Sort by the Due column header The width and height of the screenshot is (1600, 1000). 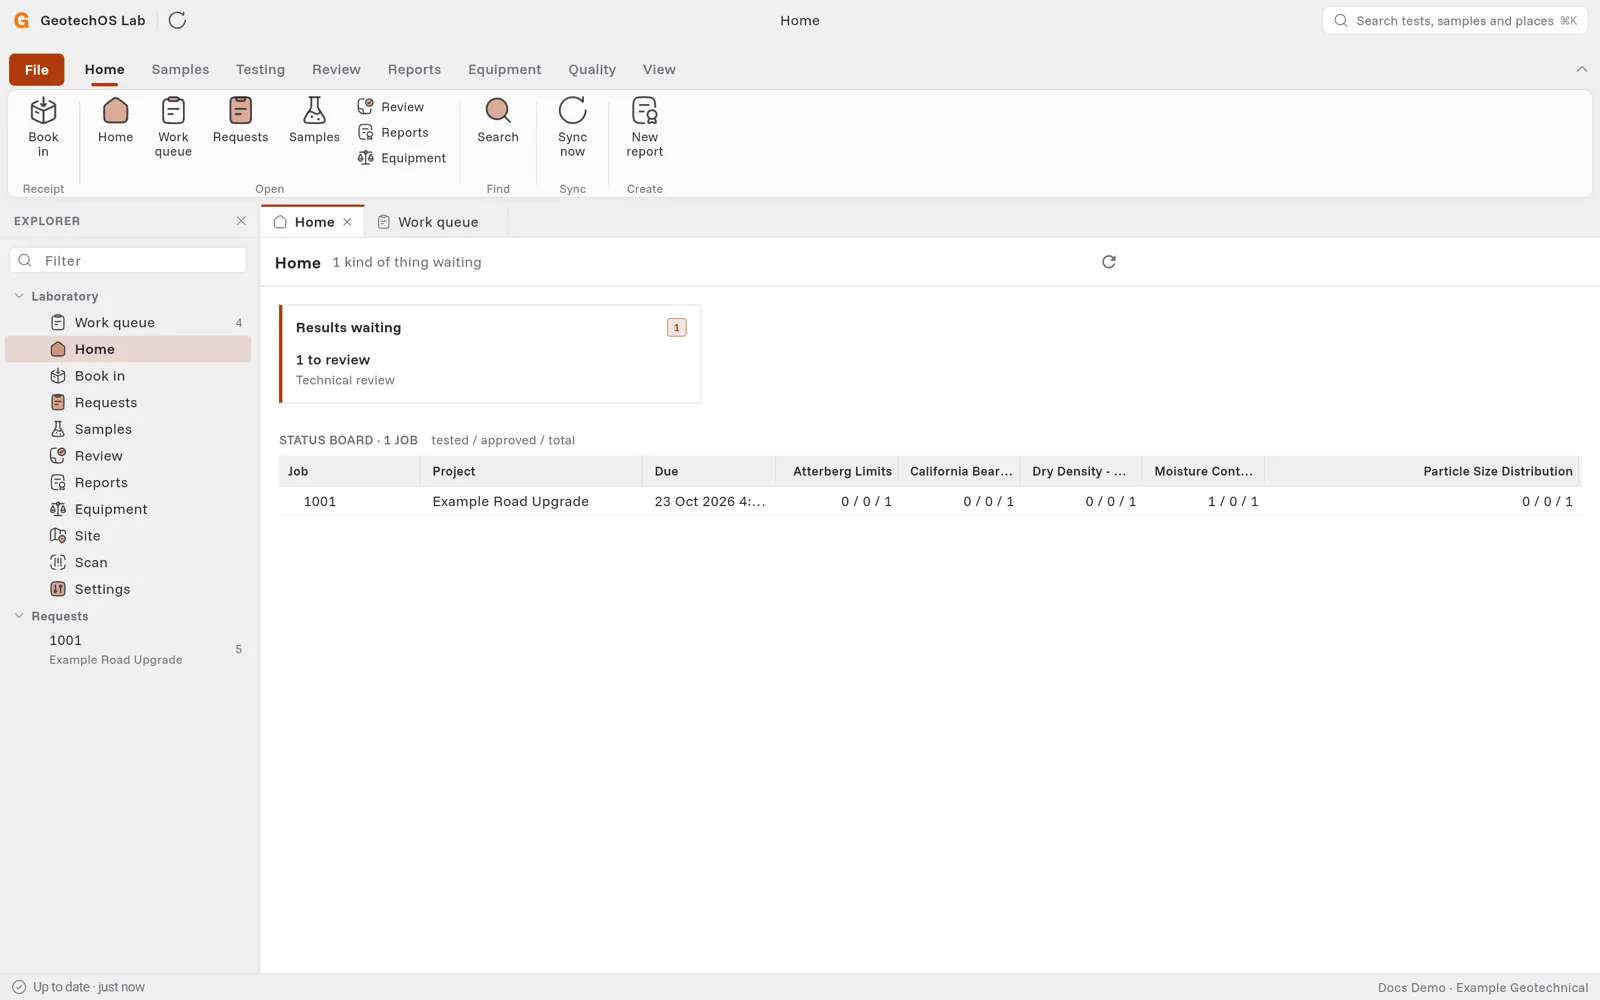click(x=708, y=471)
